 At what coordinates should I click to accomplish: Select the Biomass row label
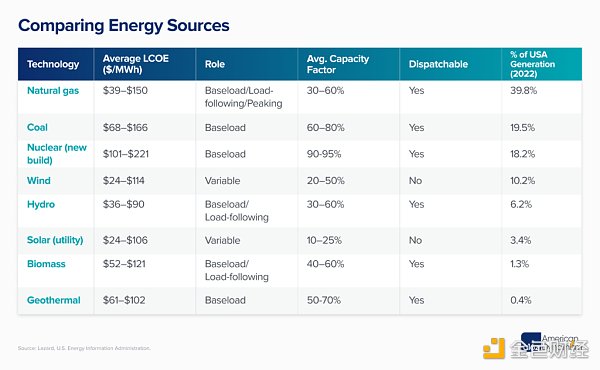[x=46, y=264]
